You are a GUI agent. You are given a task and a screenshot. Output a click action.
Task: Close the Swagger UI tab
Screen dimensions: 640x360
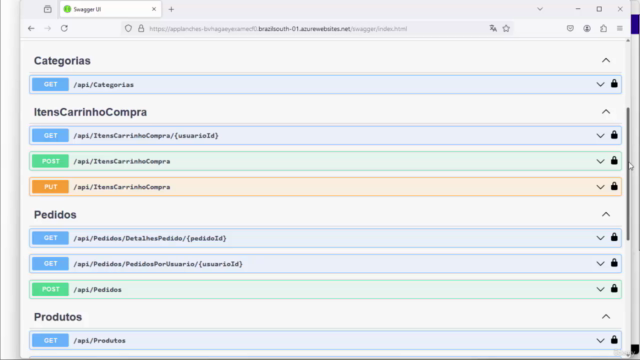pos(154,9)
